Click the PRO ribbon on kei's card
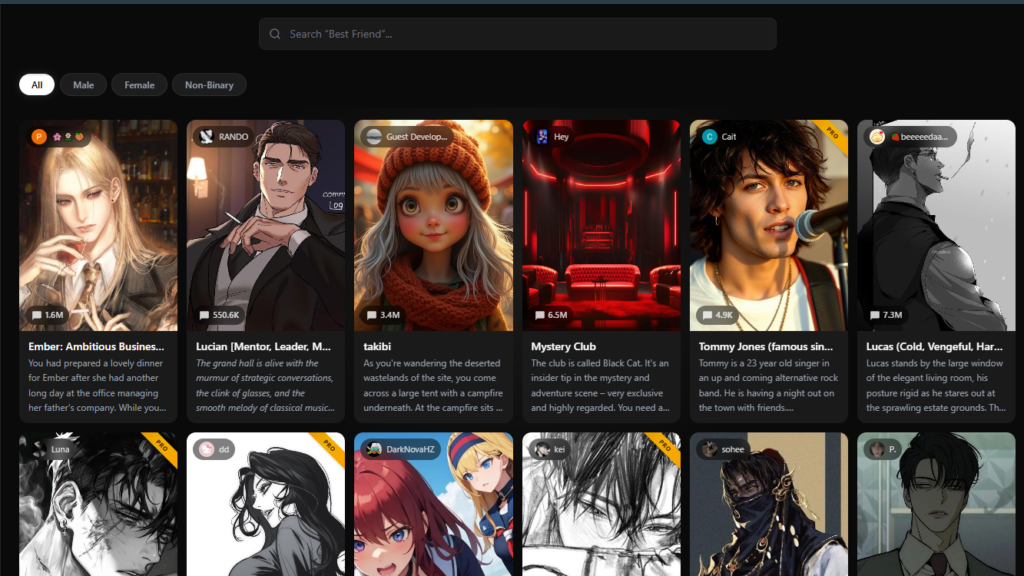The width and height of the screenshot is (1024, 576). pos(664,446)
